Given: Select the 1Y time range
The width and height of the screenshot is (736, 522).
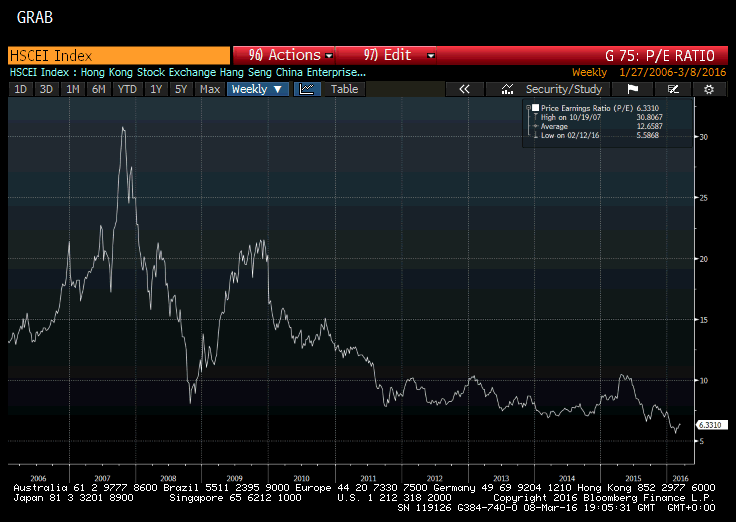Looking at the screenshot, I should [156, 89].
